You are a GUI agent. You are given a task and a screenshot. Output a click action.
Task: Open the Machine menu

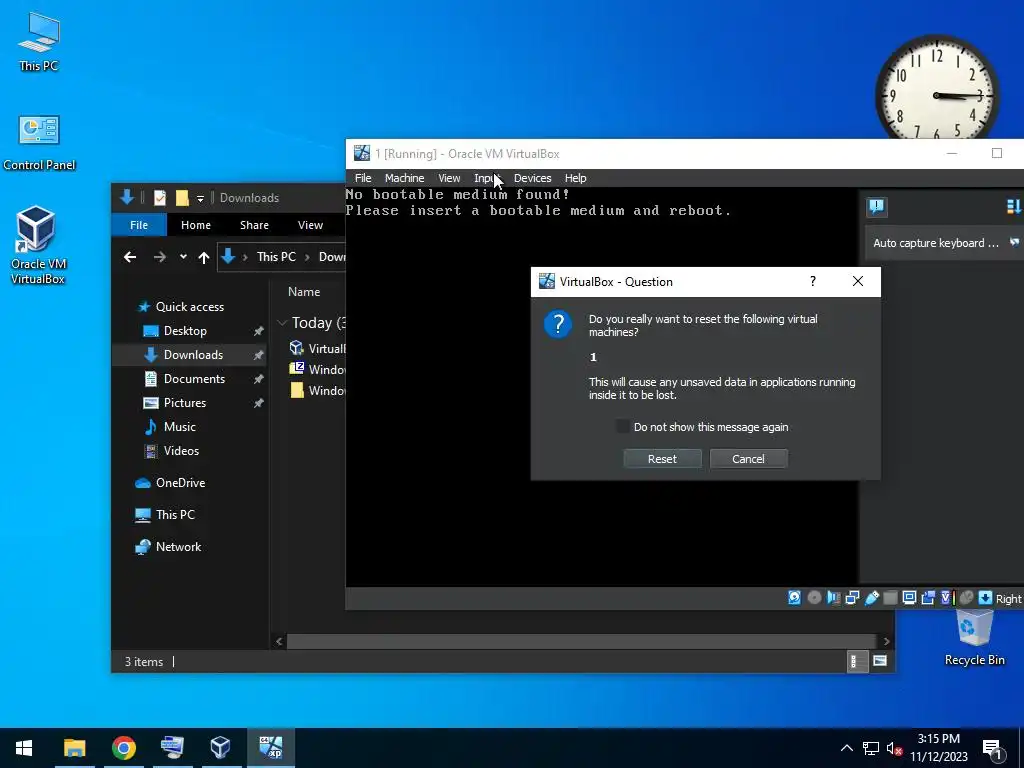[x=404, y=178]
